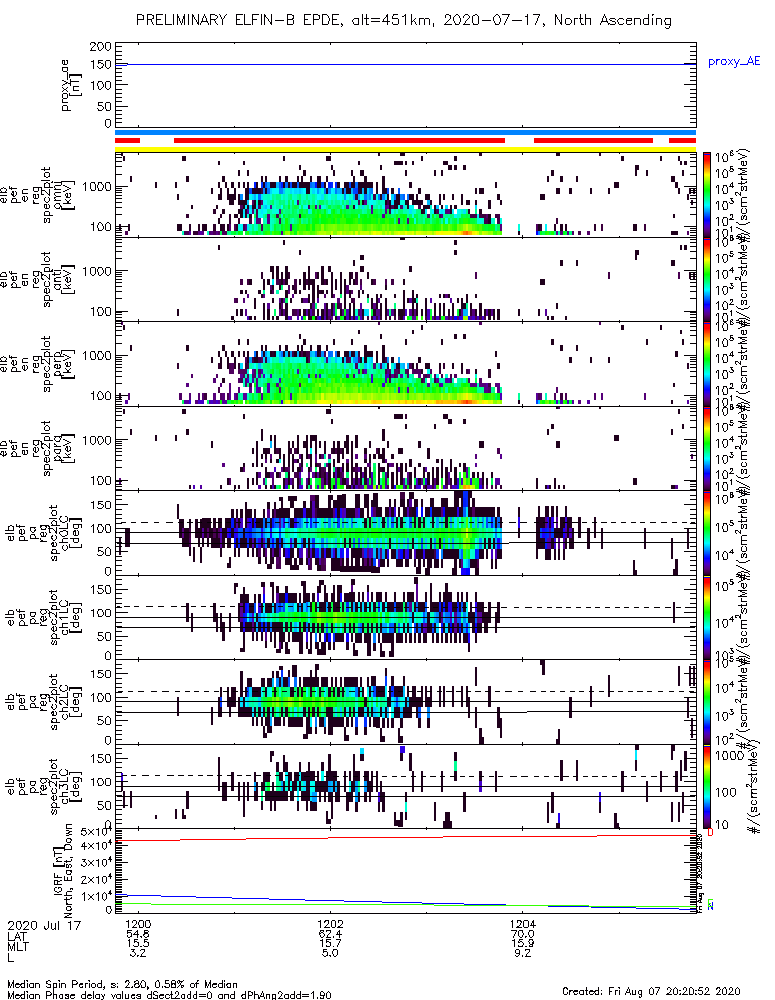Click the time tick label "1202"
This screenshot has height=1000, width=775.
pos(330,924)
